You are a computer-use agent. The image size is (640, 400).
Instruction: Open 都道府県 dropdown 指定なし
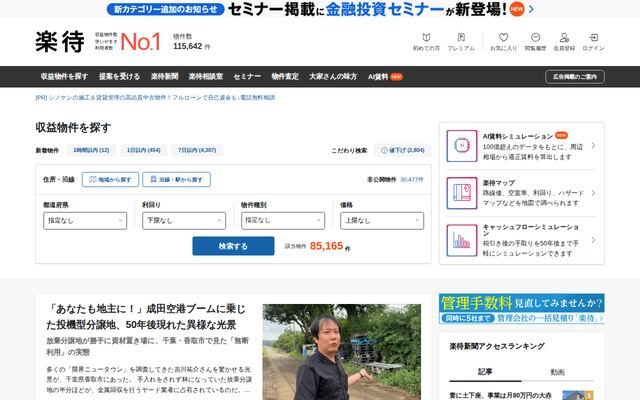(x=85, y=220)
